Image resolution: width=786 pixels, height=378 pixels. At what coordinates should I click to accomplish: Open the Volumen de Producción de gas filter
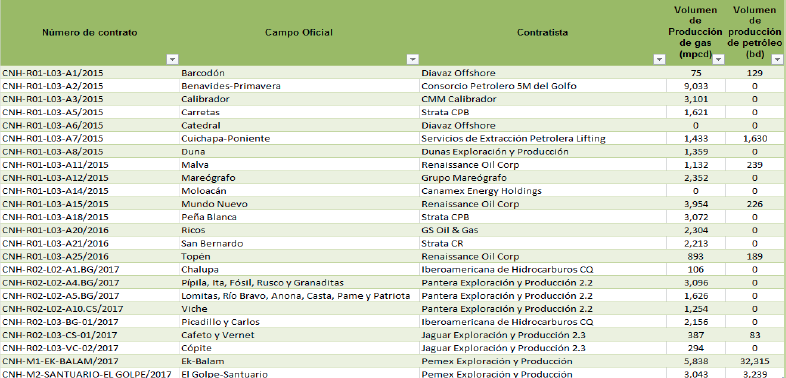point(718,59)
